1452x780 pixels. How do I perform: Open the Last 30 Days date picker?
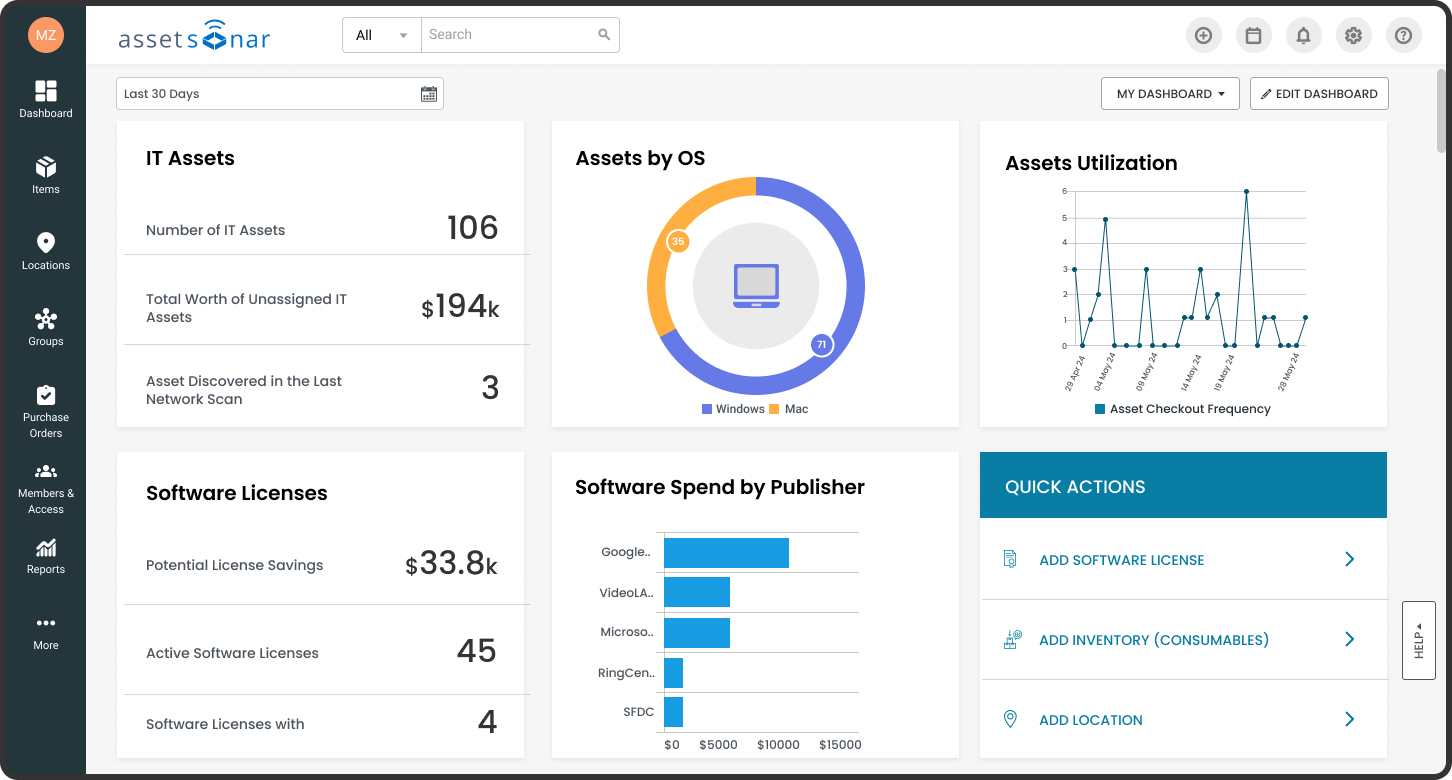click(280, 94)
